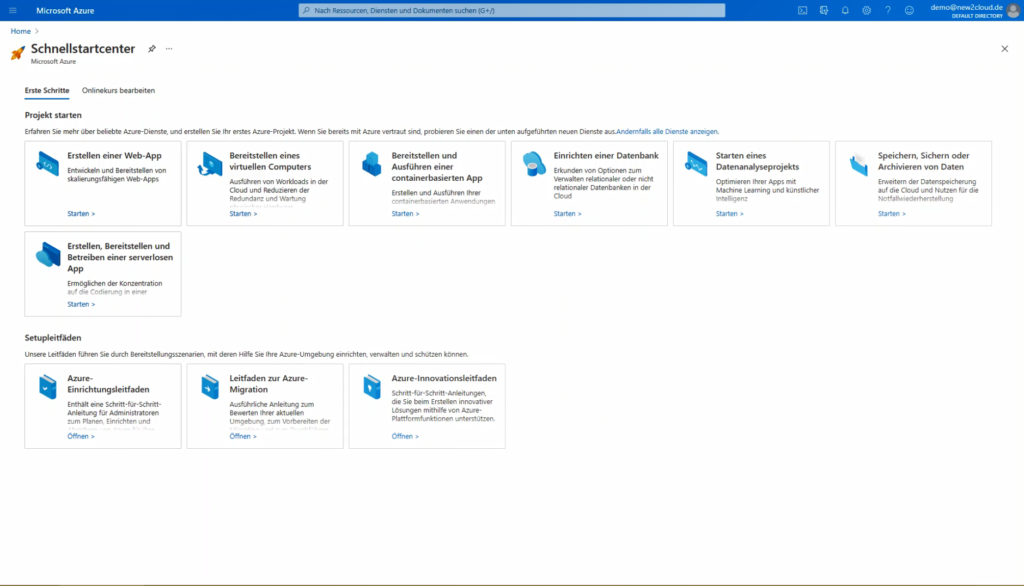Click Starten under Erstellen einer Web-App
This screenshot has height=586, width=1024.
click(81, 214)
